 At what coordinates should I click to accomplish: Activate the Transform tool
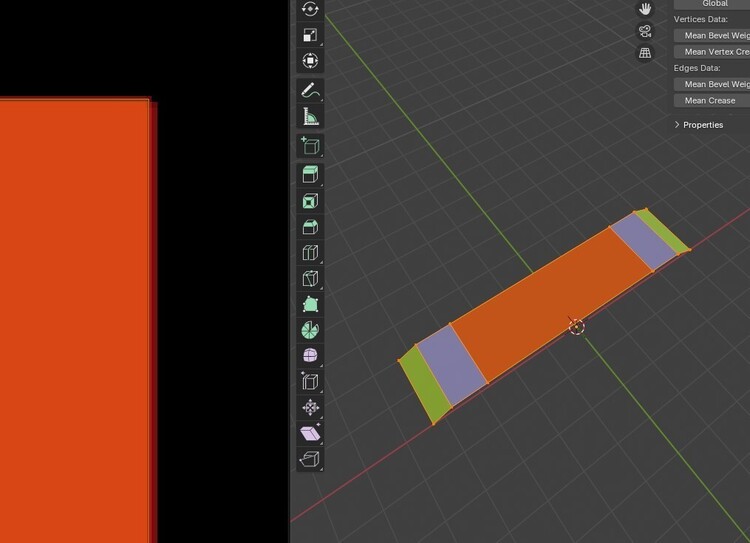pos(310,61)
